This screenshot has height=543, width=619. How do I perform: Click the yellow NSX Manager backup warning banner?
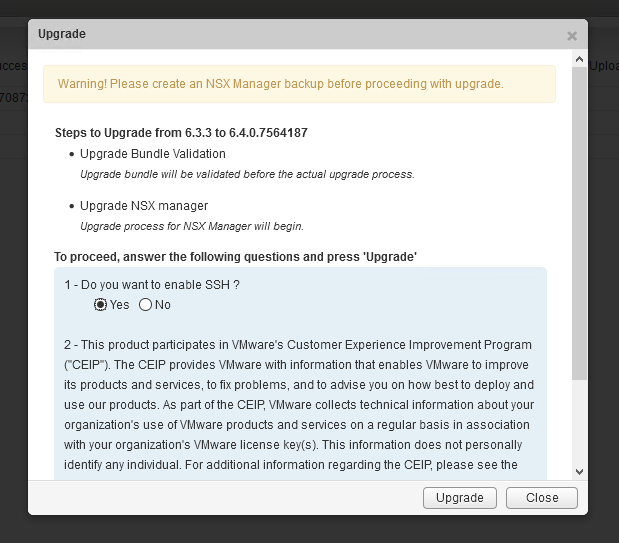(299, 84)
